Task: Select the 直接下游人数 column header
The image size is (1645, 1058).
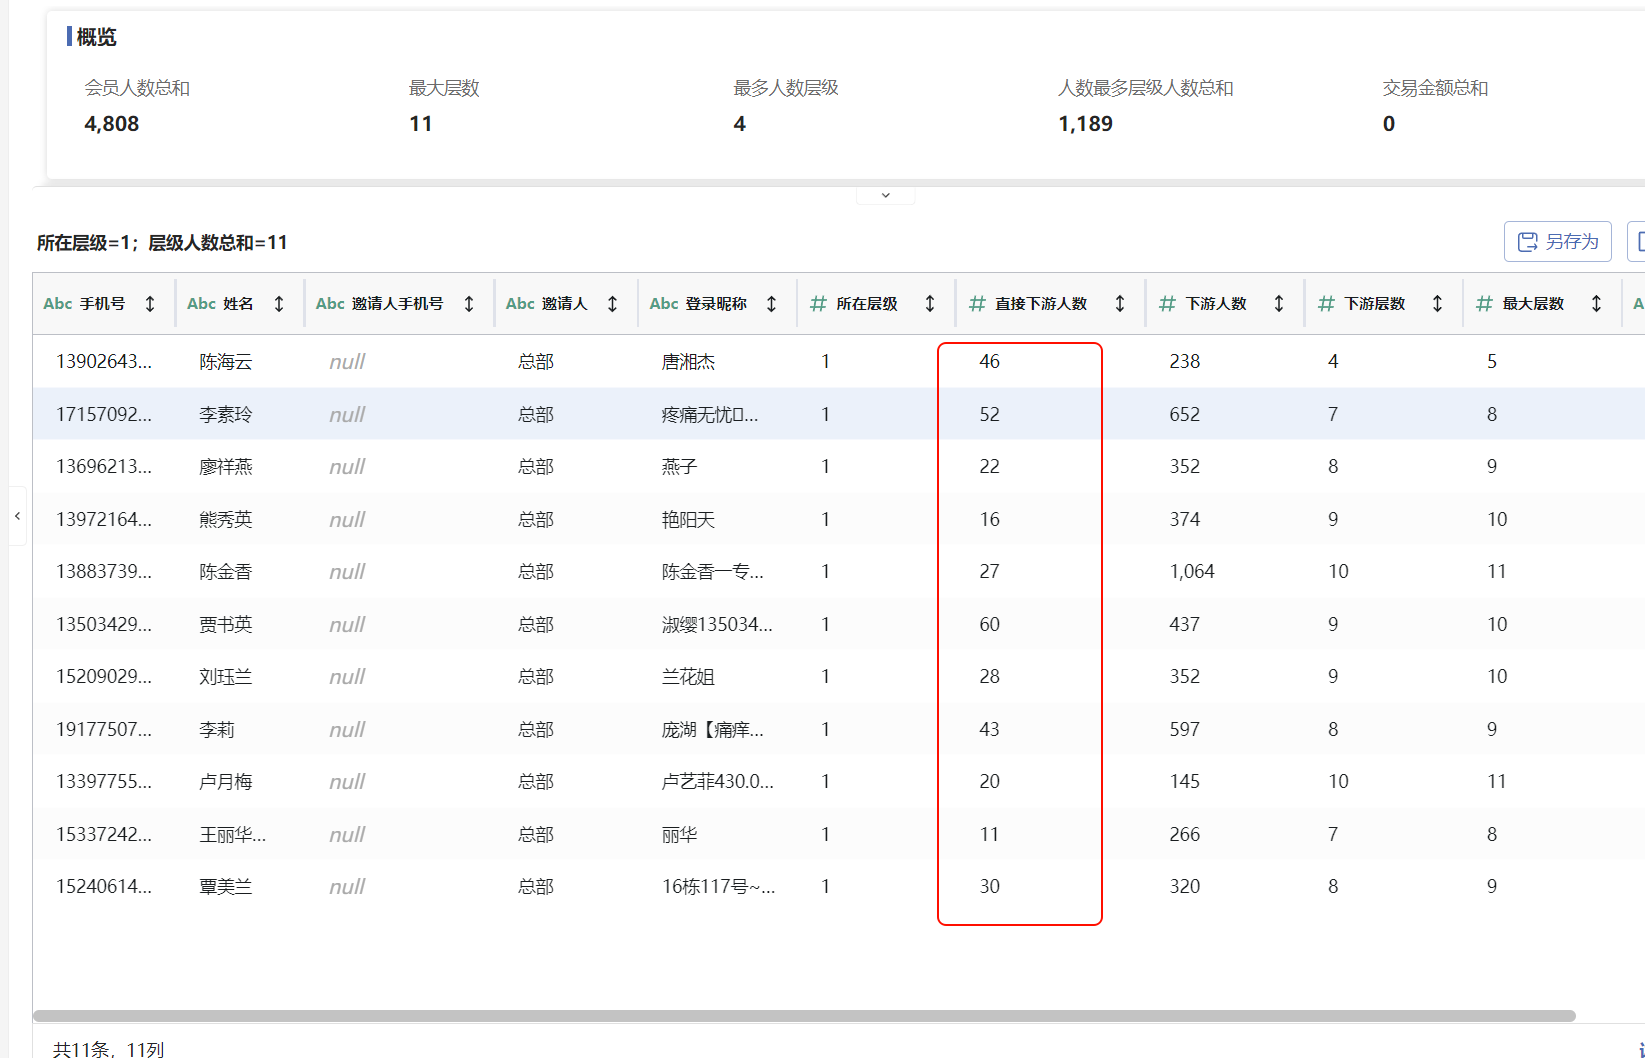Action: pyautogui.click(x=1050, y=303)
